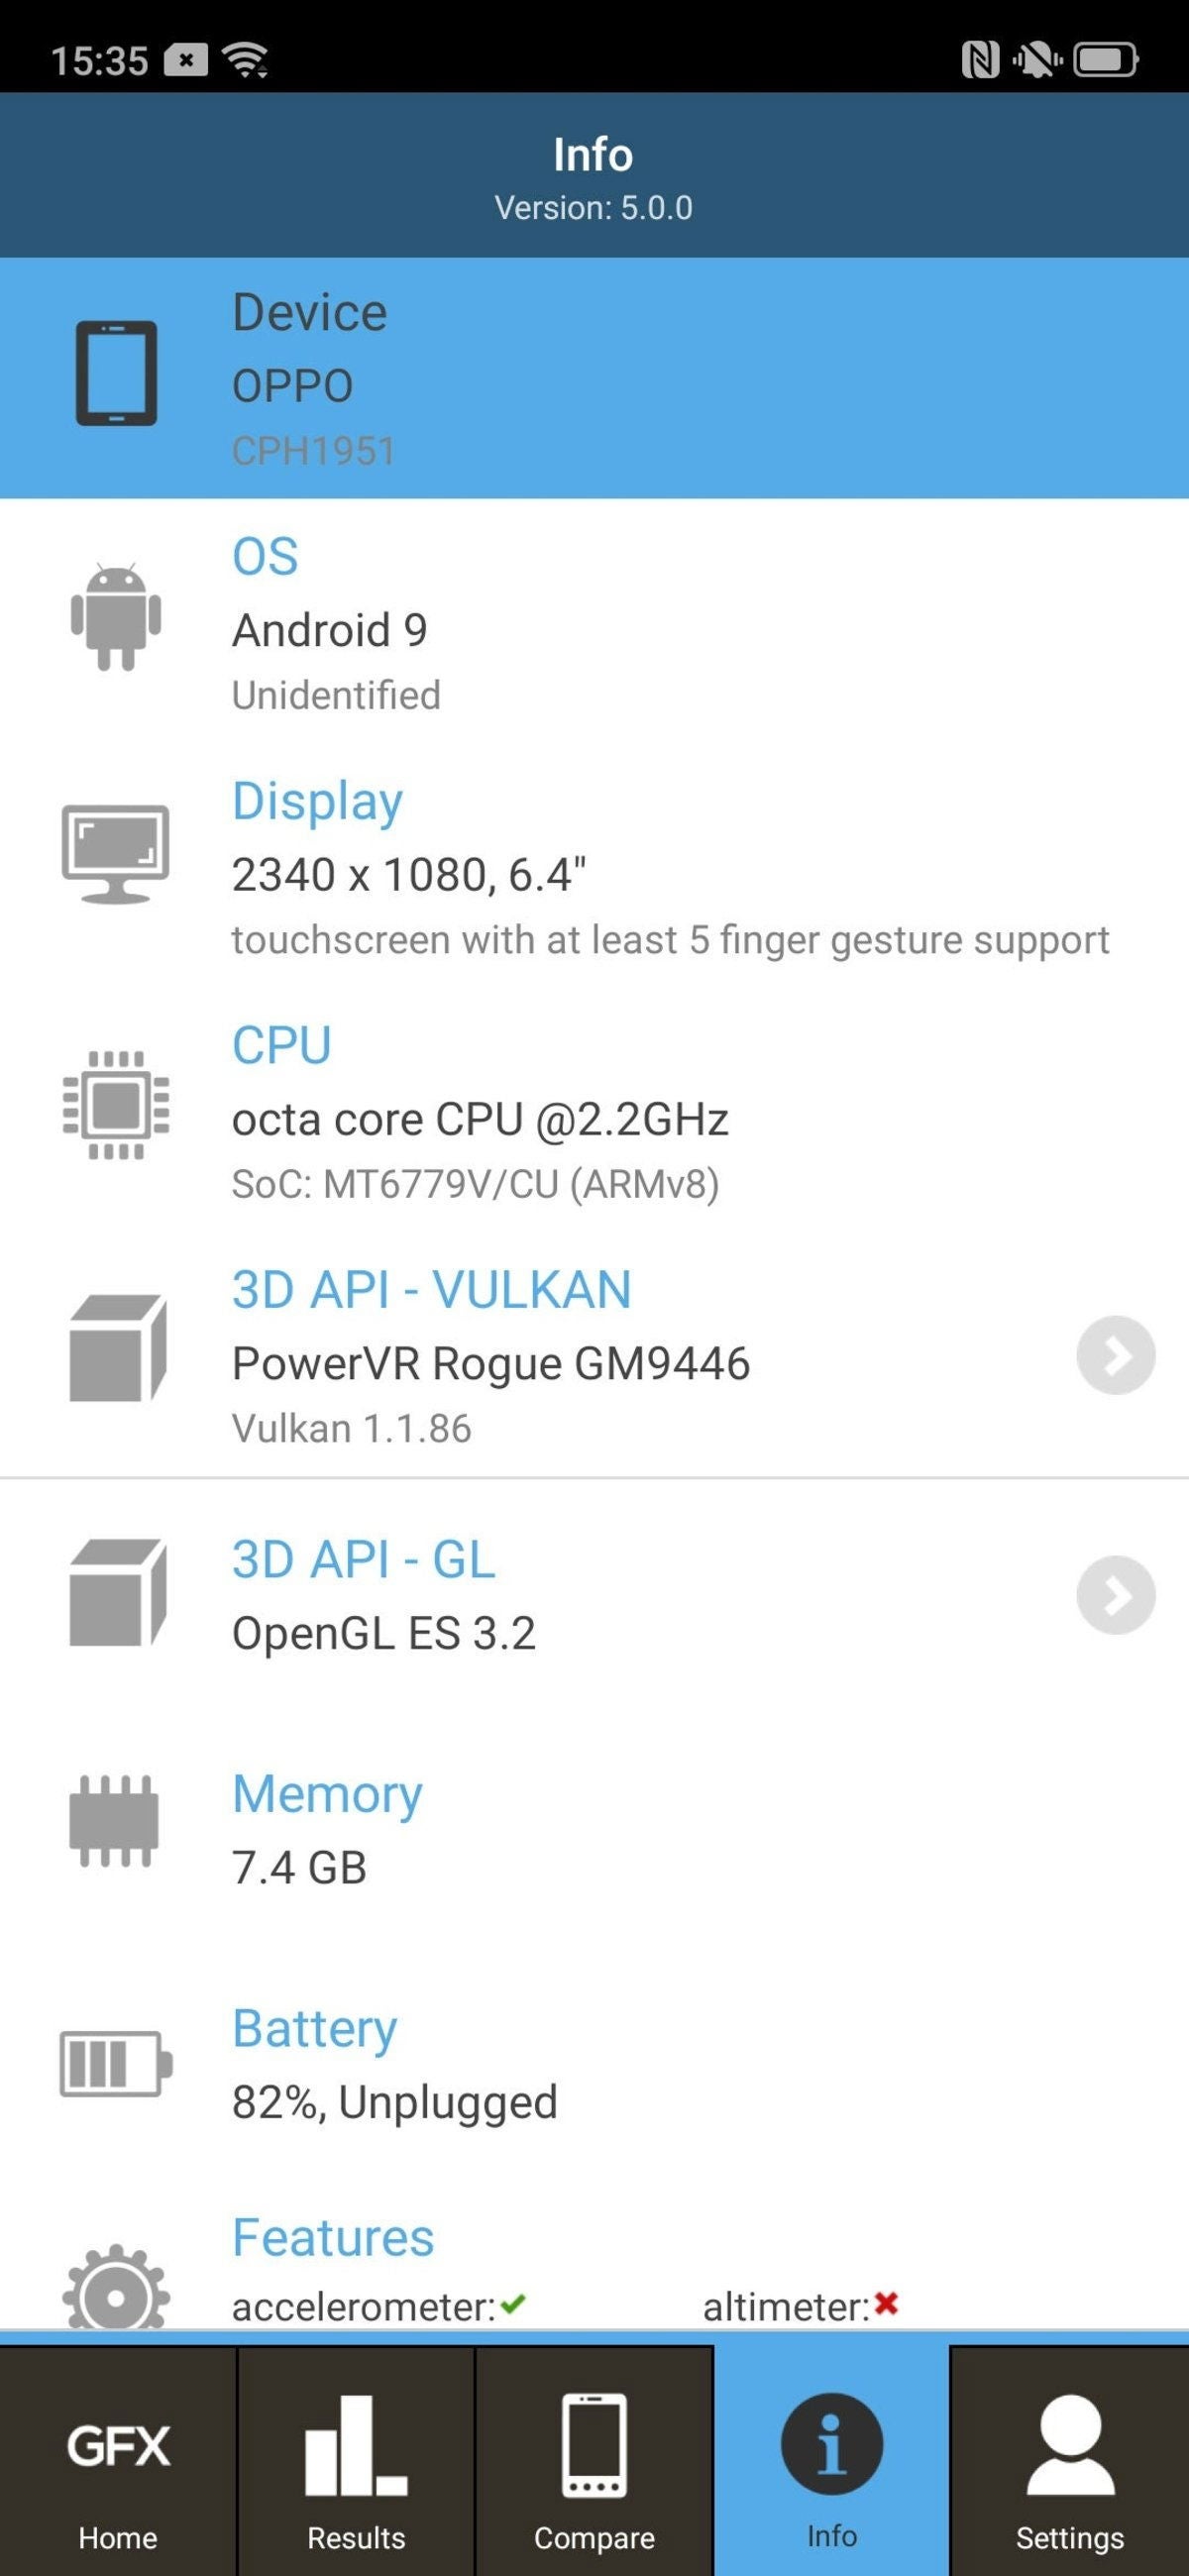Switch to the Results tab

356,2460
